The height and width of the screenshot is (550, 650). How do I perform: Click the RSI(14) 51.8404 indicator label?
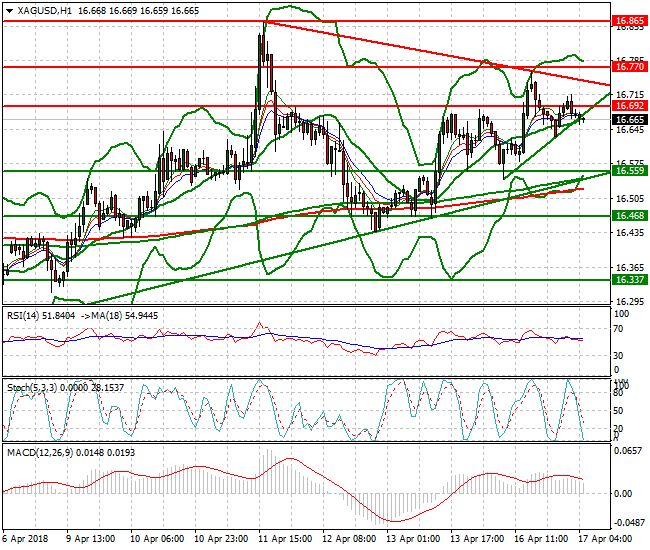(41, 316)
